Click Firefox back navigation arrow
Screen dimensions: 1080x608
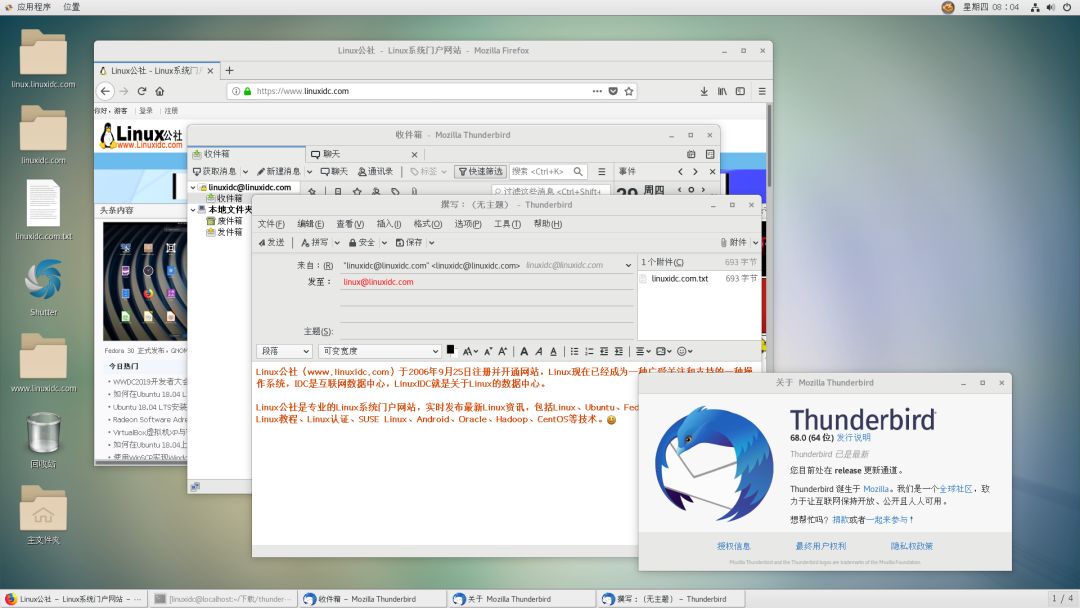tap(105, 91)
